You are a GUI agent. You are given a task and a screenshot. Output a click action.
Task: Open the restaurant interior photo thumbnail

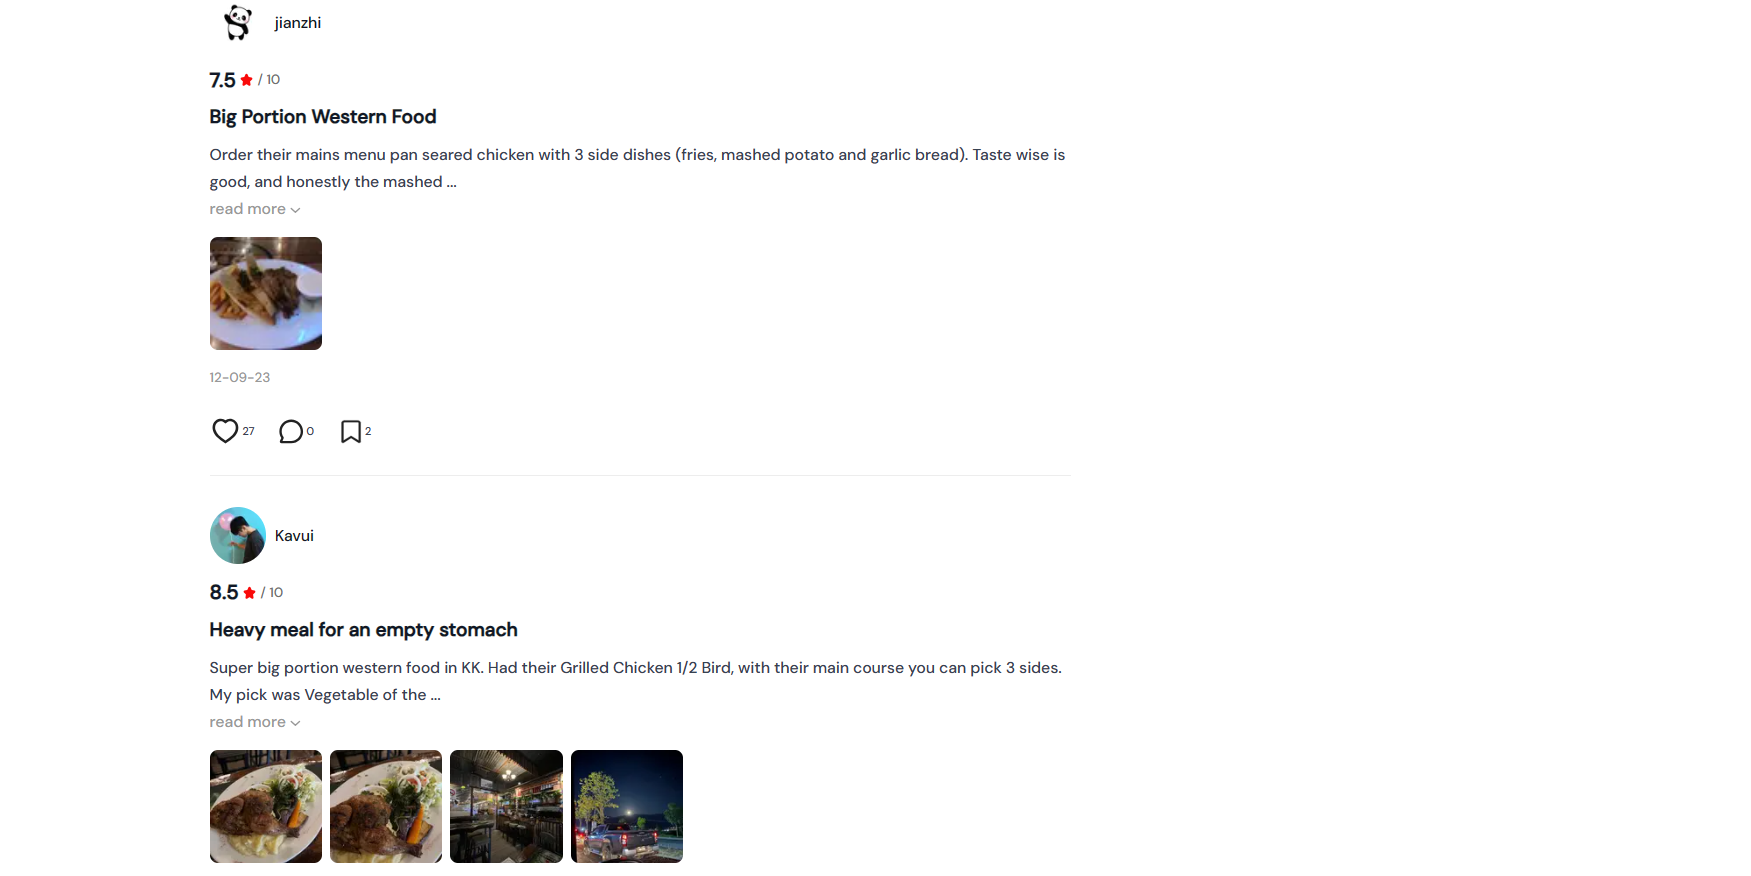(506, 806)
